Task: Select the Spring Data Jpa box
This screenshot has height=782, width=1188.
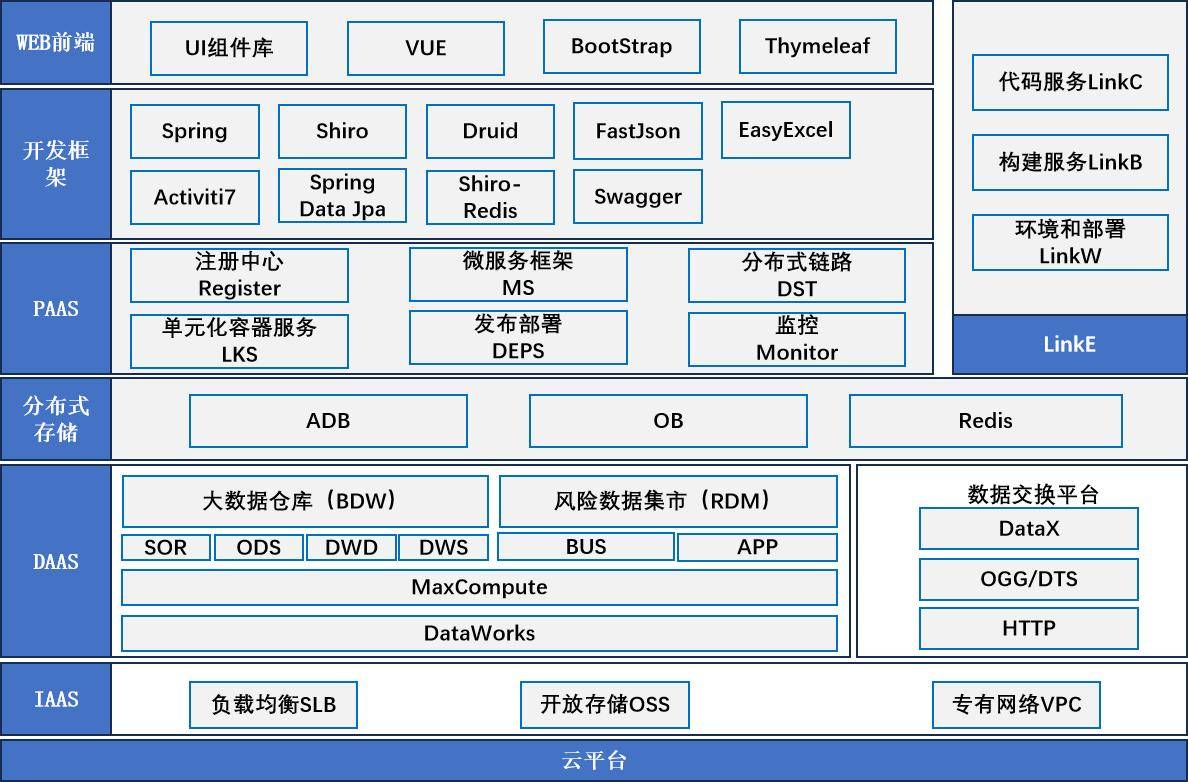Action: click(x=342, y=196)
